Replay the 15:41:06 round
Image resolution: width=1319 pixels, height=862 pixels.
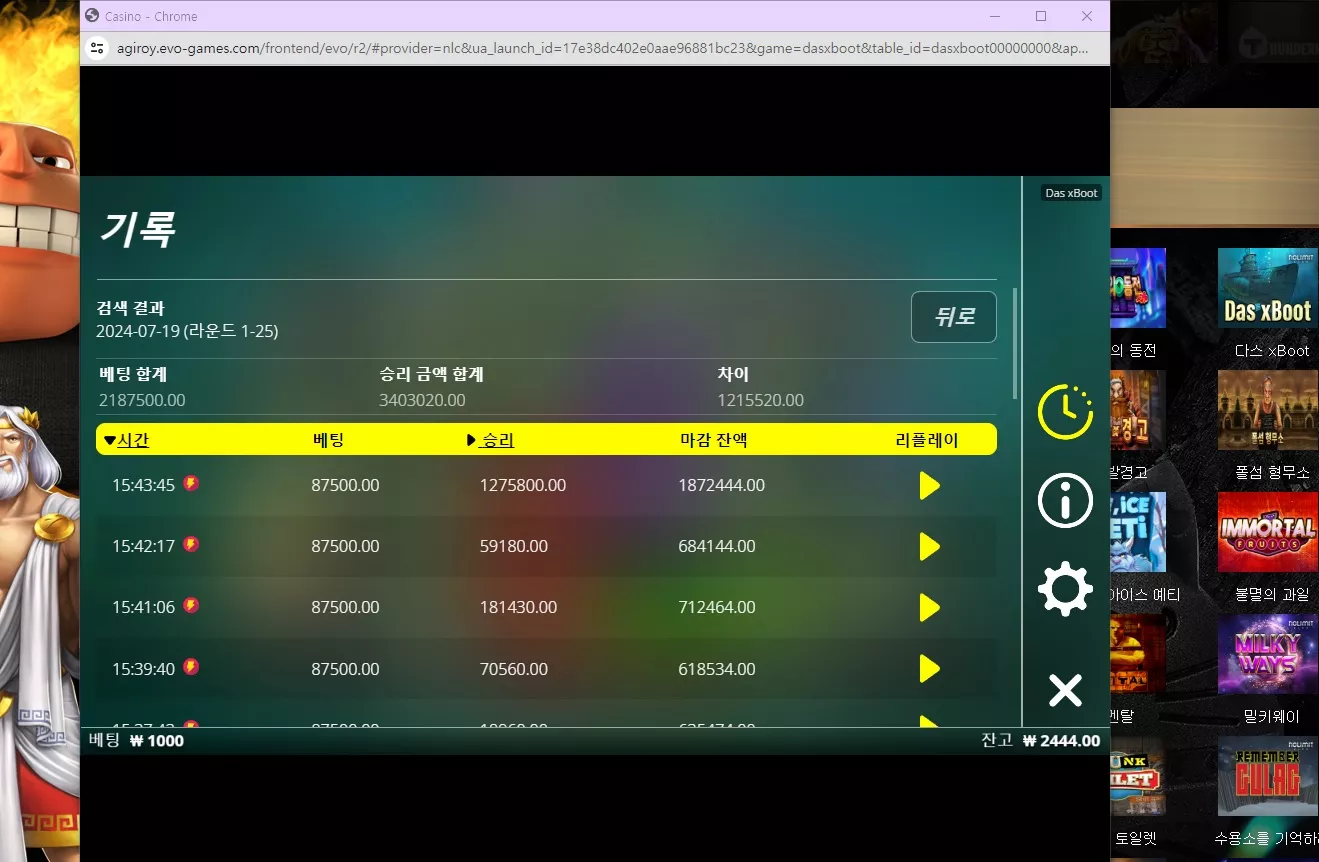click(x=930, y=608)
